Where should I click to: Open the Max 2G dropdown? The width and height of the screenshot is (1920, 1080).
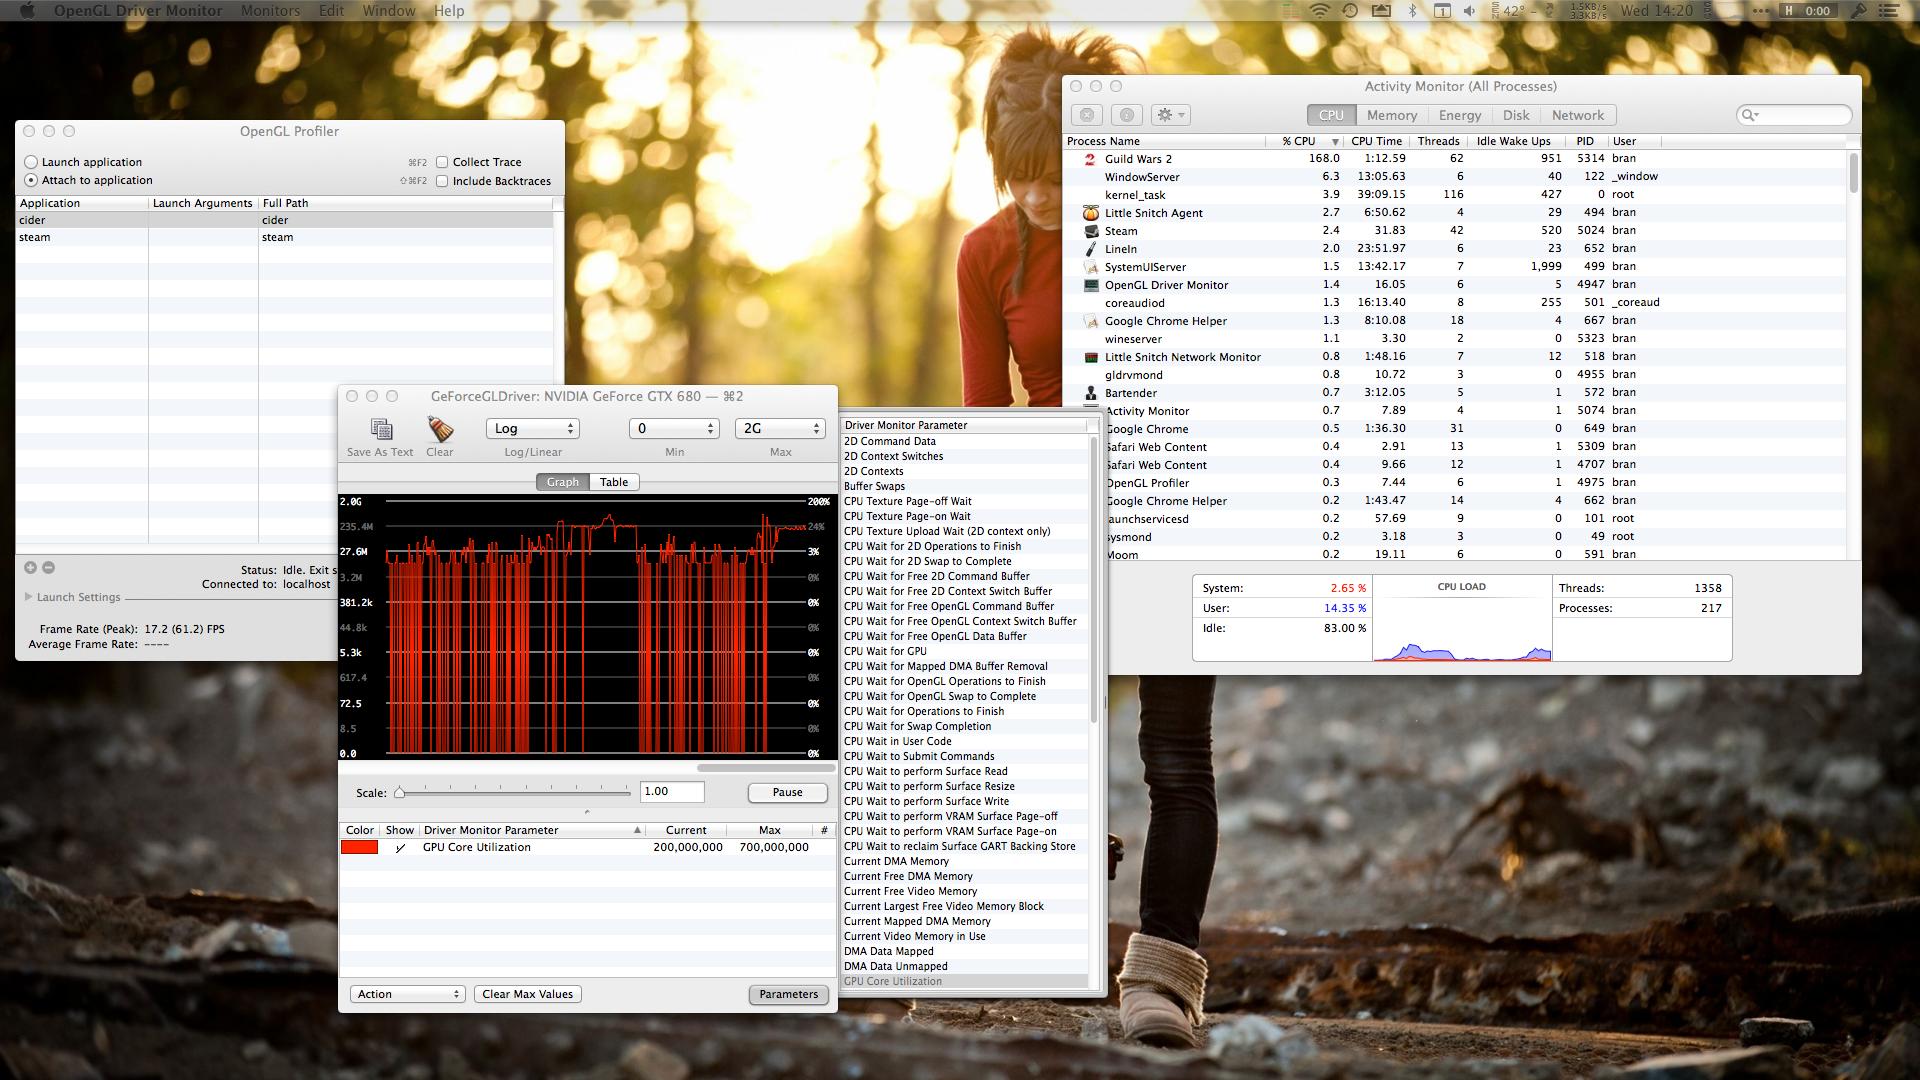[779, 428]
